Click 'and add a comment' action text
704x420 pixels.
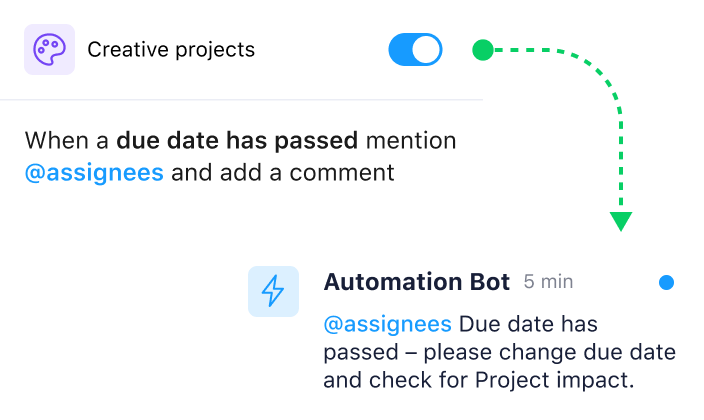coord(283,172)
